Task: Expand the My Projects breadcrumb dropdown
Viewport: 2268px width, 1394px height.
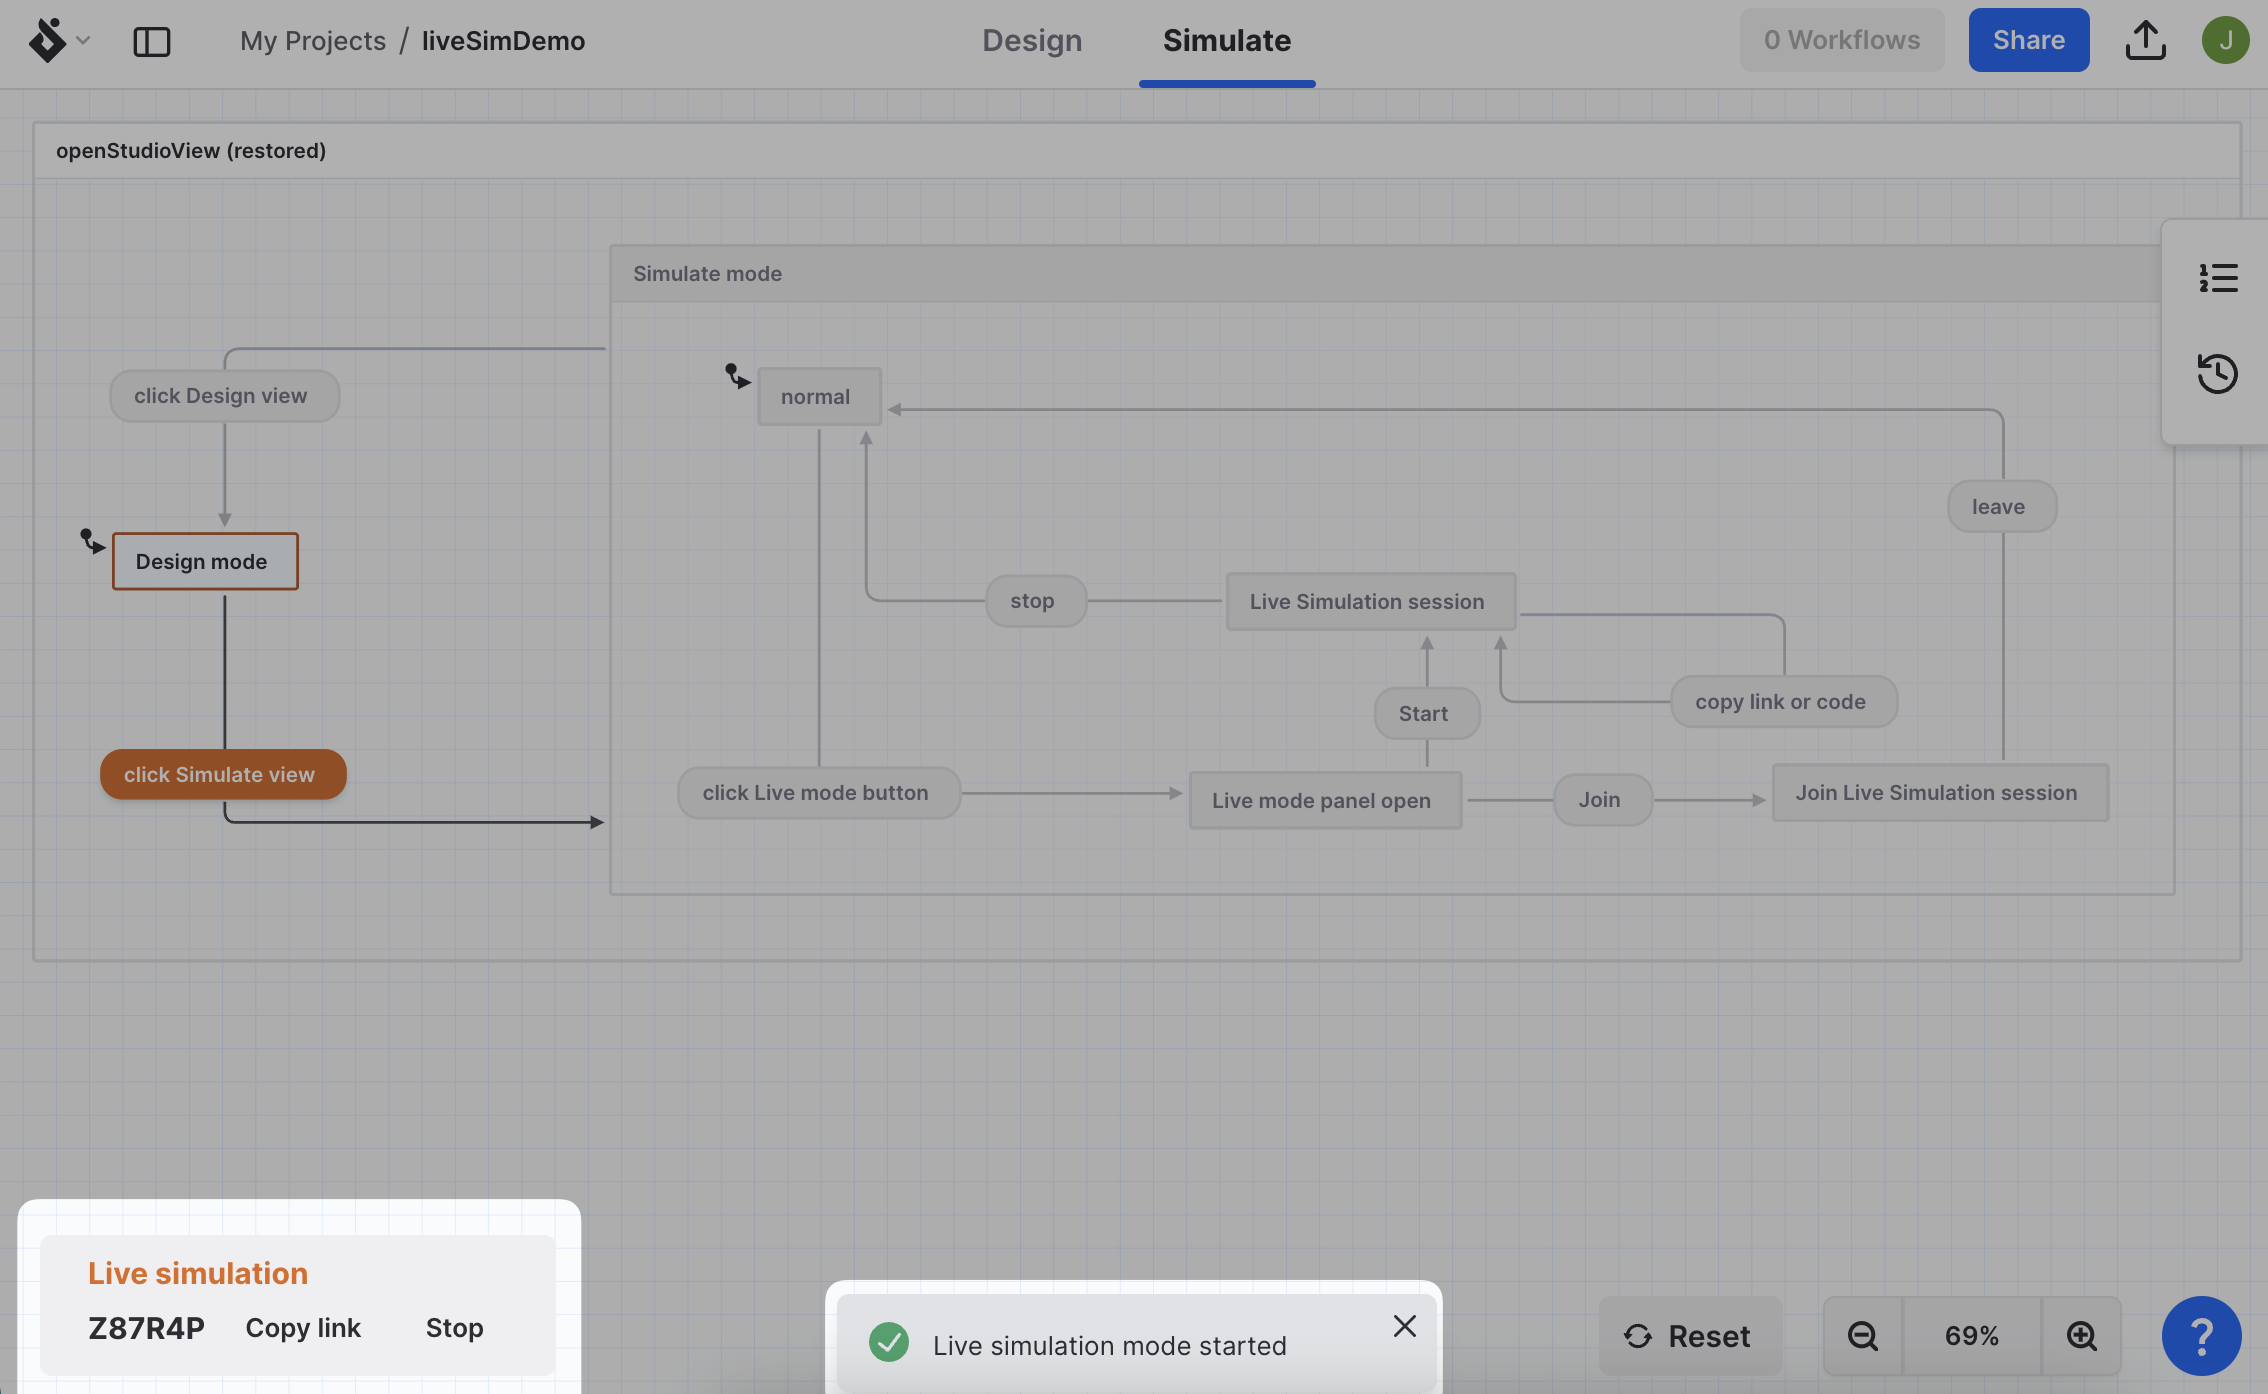Action: (311, 39)
